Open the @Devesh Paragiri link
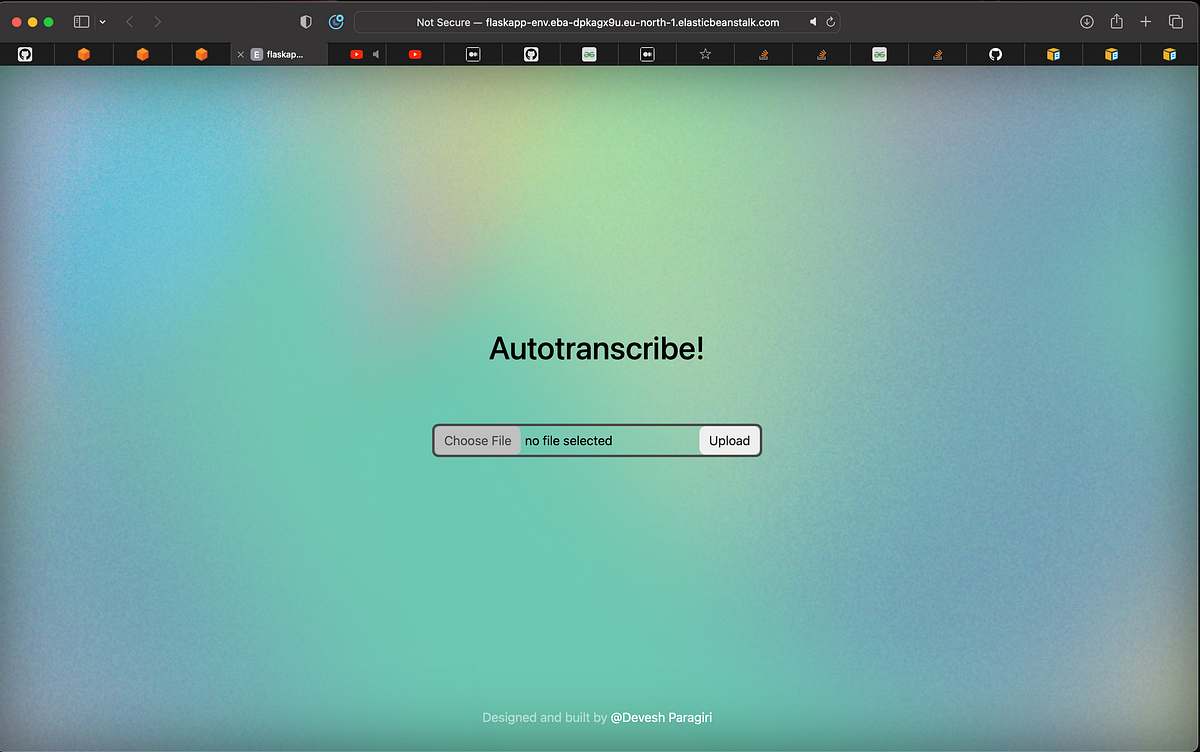This screenshot has height=752, width=1200. click(x=661, y=717)
